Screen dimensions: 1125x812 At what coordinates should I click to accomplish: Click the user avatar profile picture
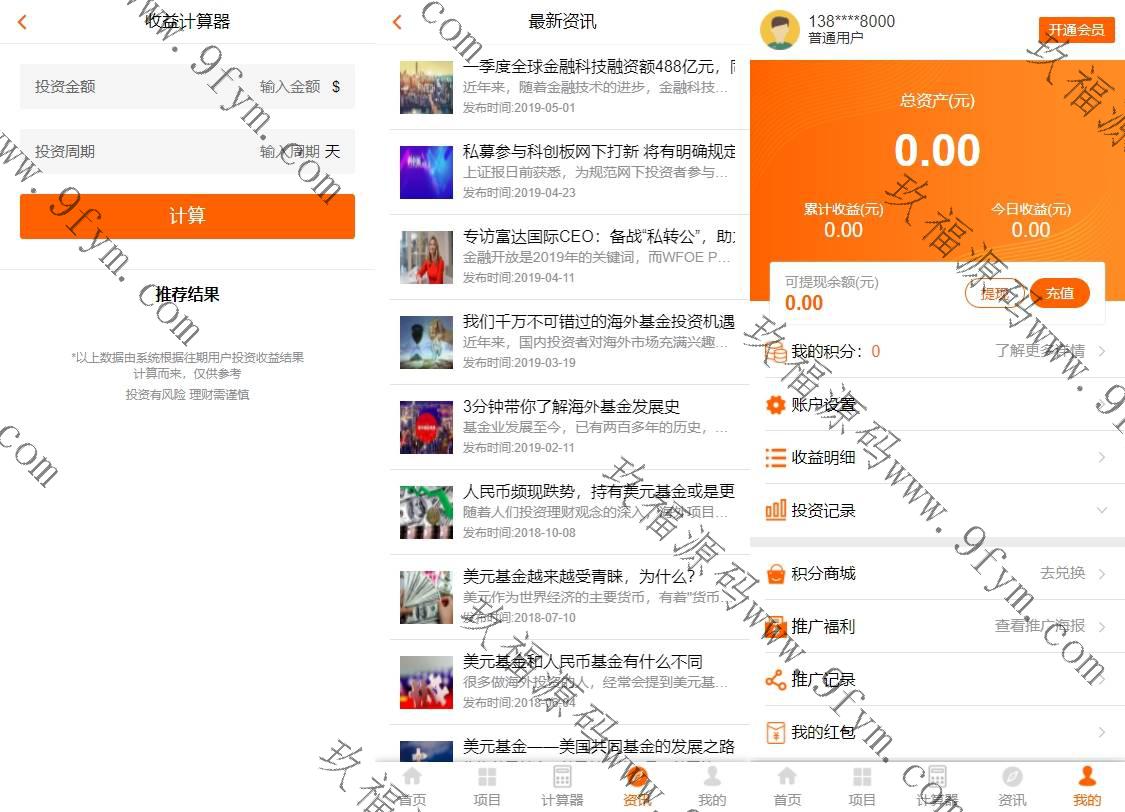click(x=779, y=29)
